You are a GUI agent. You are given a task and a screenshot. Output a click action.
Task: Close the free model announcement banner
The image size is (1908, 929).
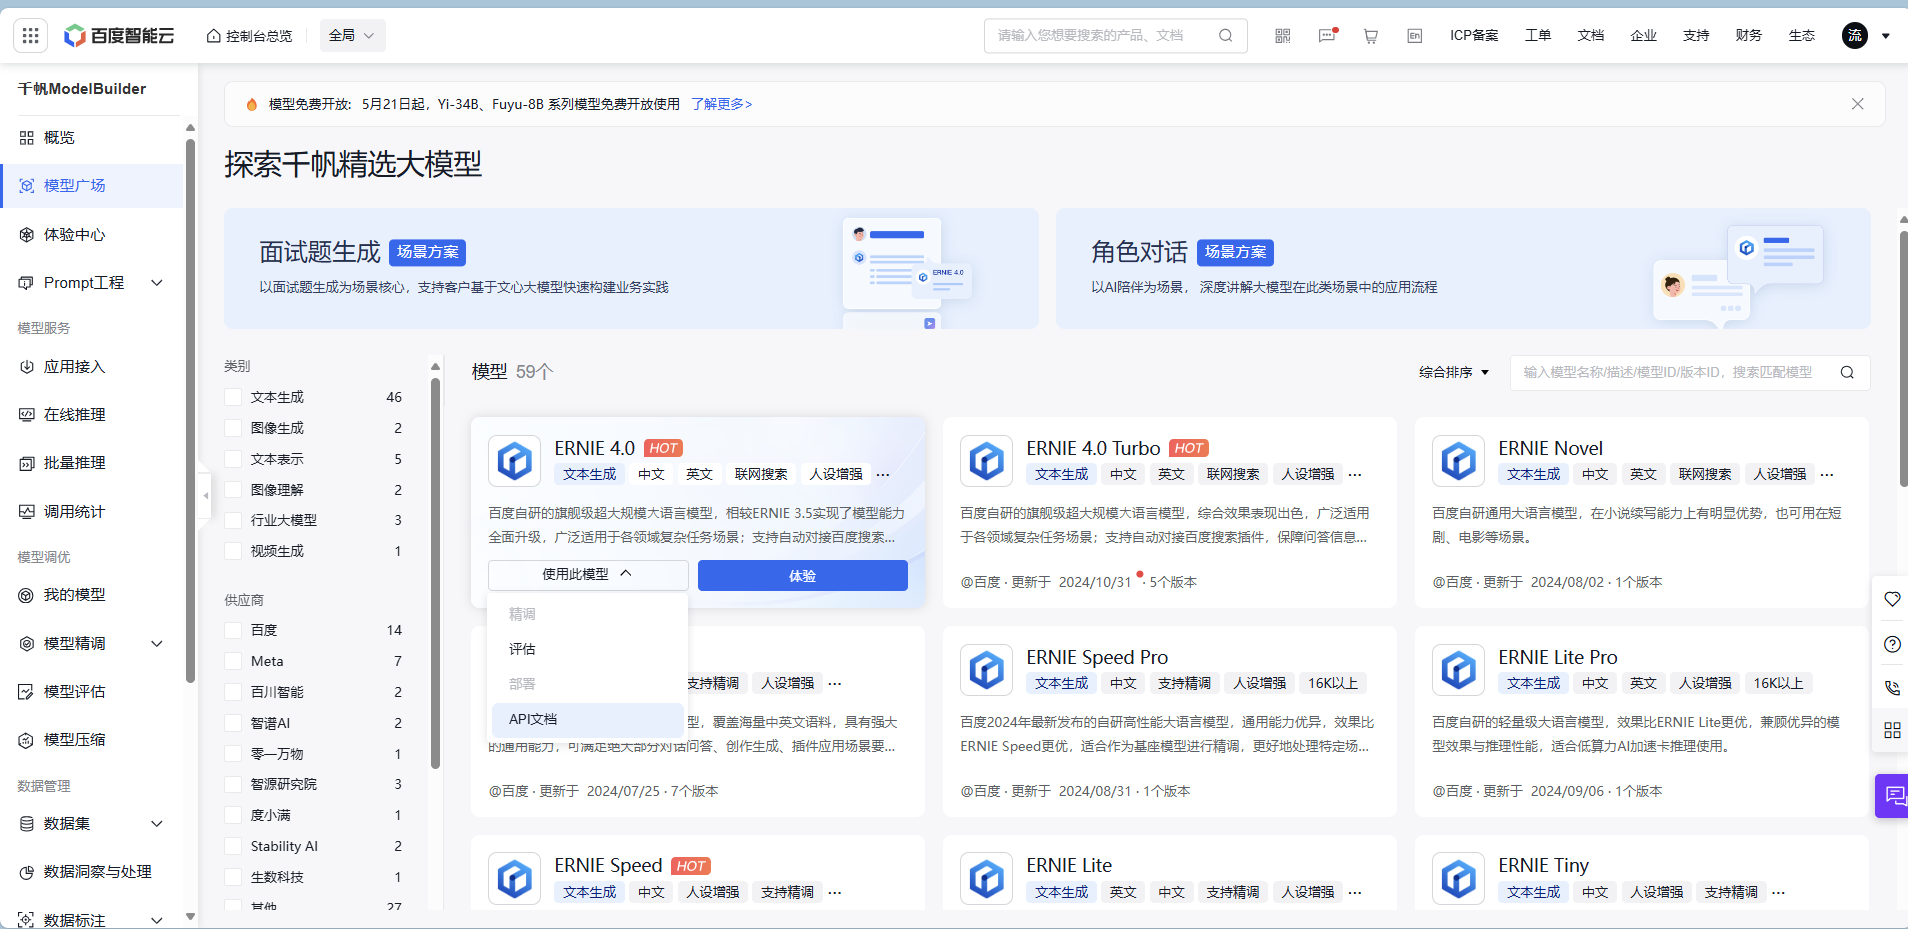tap(1858, 104)
